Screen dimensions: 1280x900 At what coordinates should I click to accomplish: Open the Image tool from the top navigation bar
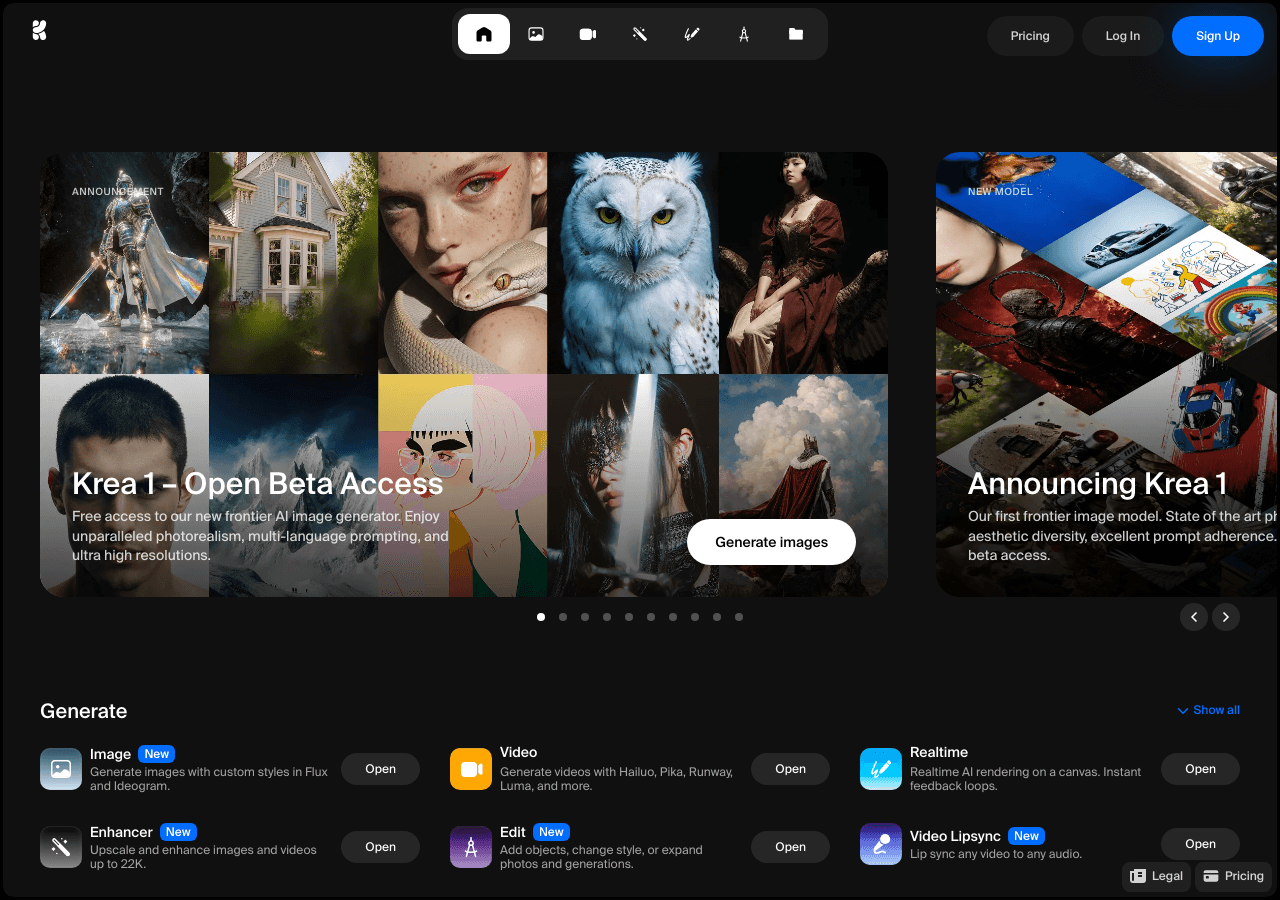pos(536,34)
